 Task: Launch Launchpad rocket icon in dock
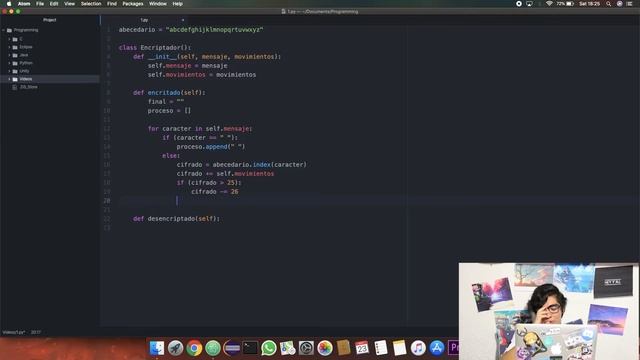(176, 348)
